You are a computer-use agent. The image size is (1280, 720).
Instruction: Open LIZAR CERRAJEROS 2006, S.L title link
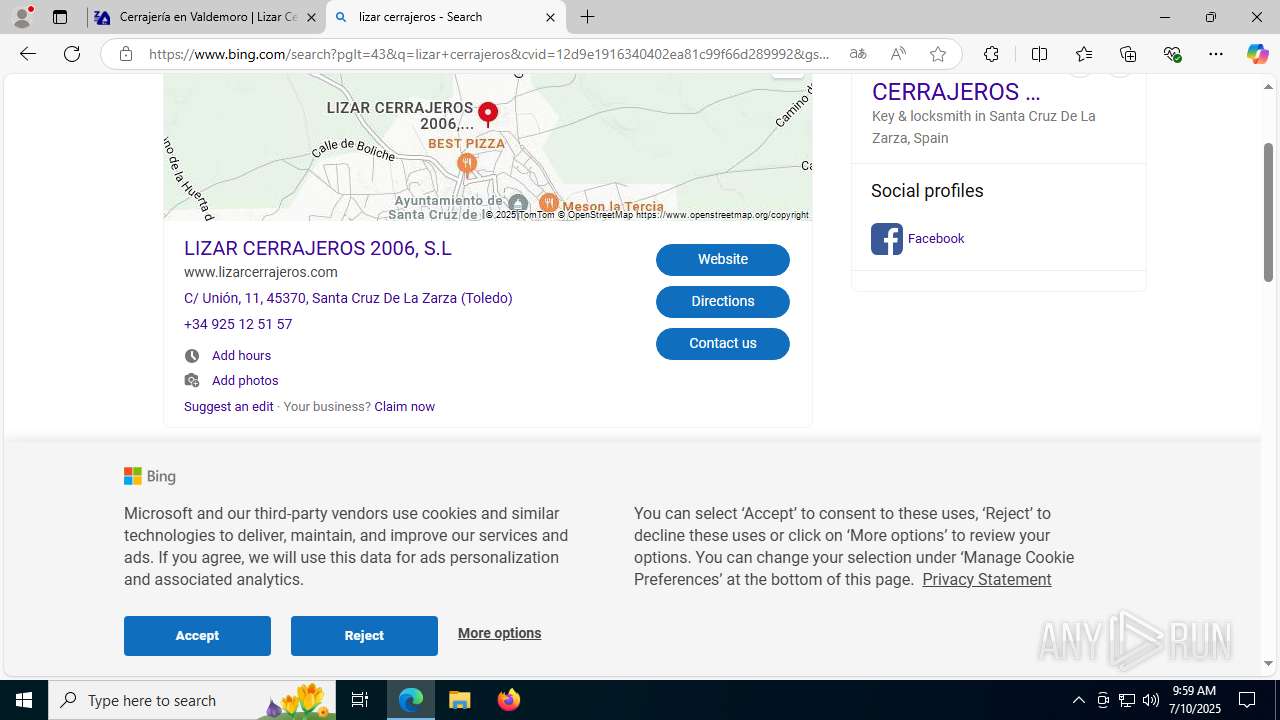318,248
